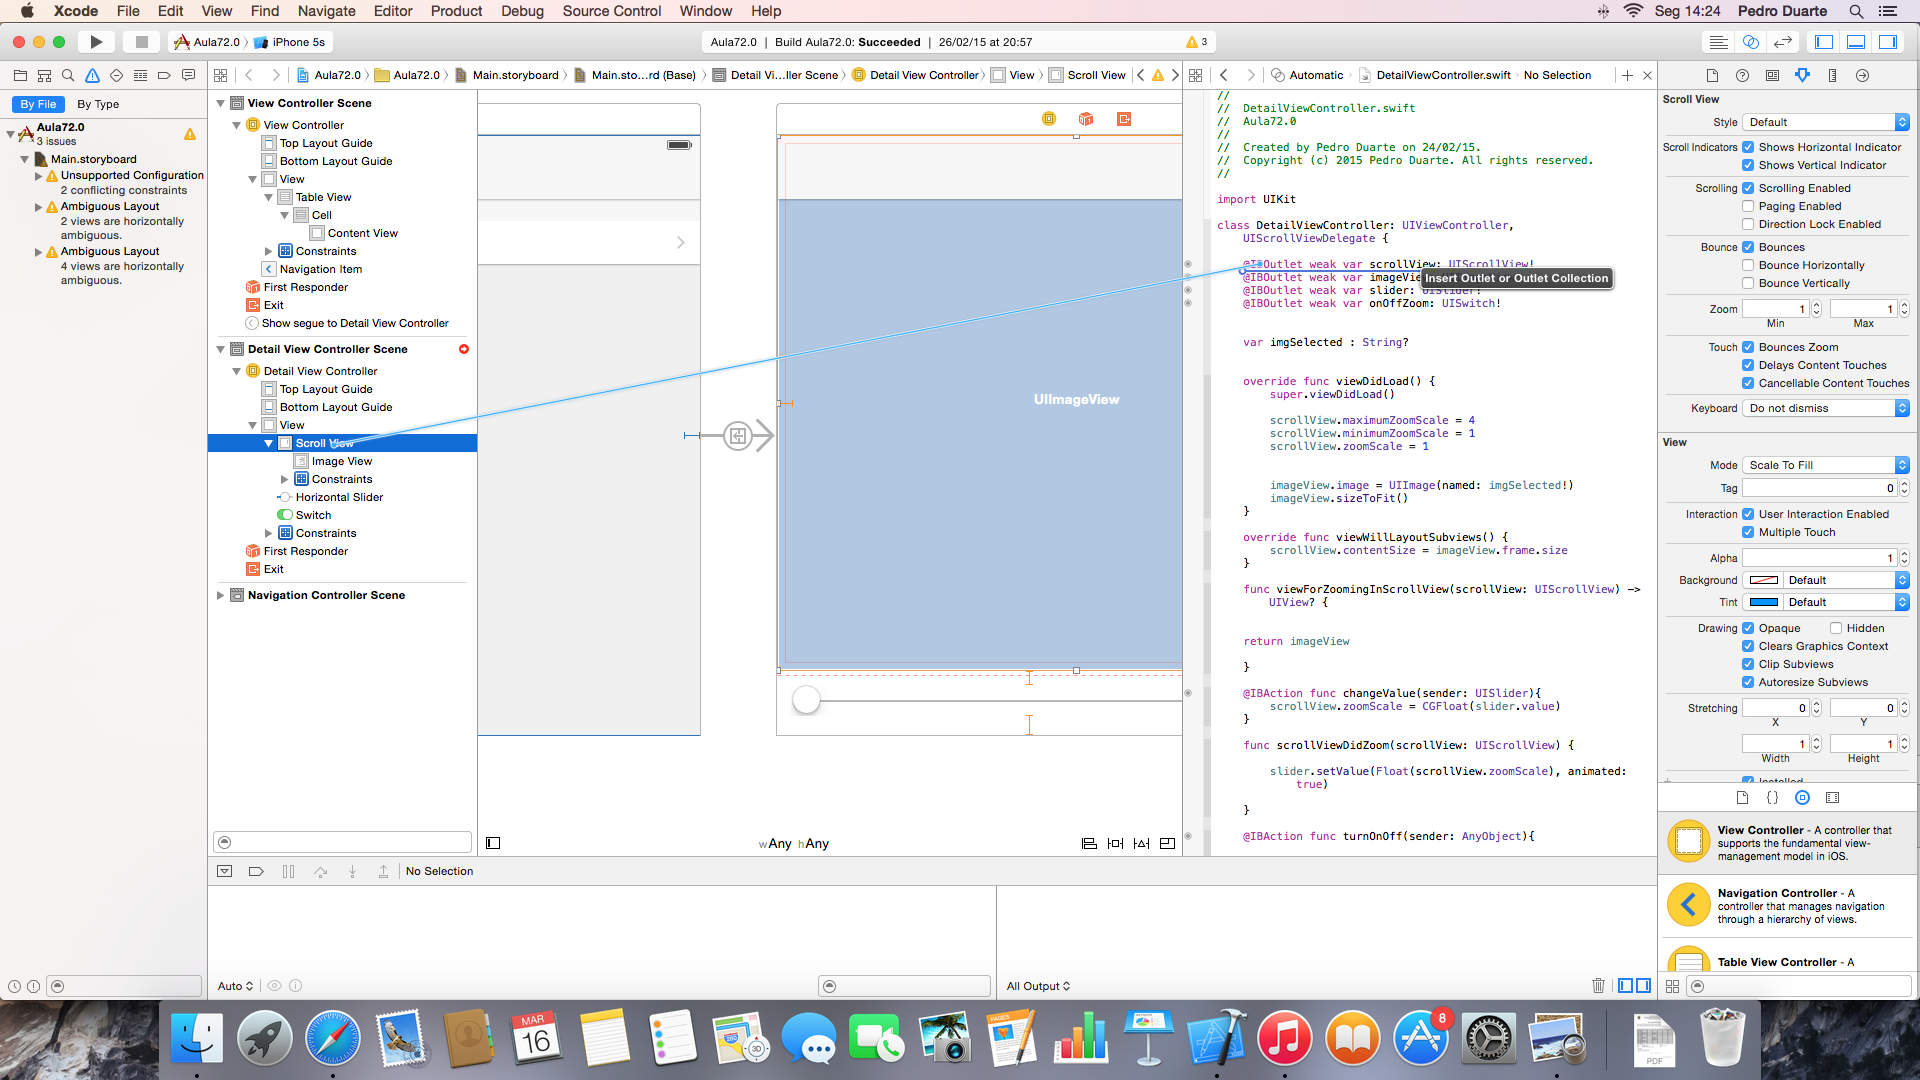Toggle Shows Vertical Indicator checkbox

click(x=1748, y=165)
